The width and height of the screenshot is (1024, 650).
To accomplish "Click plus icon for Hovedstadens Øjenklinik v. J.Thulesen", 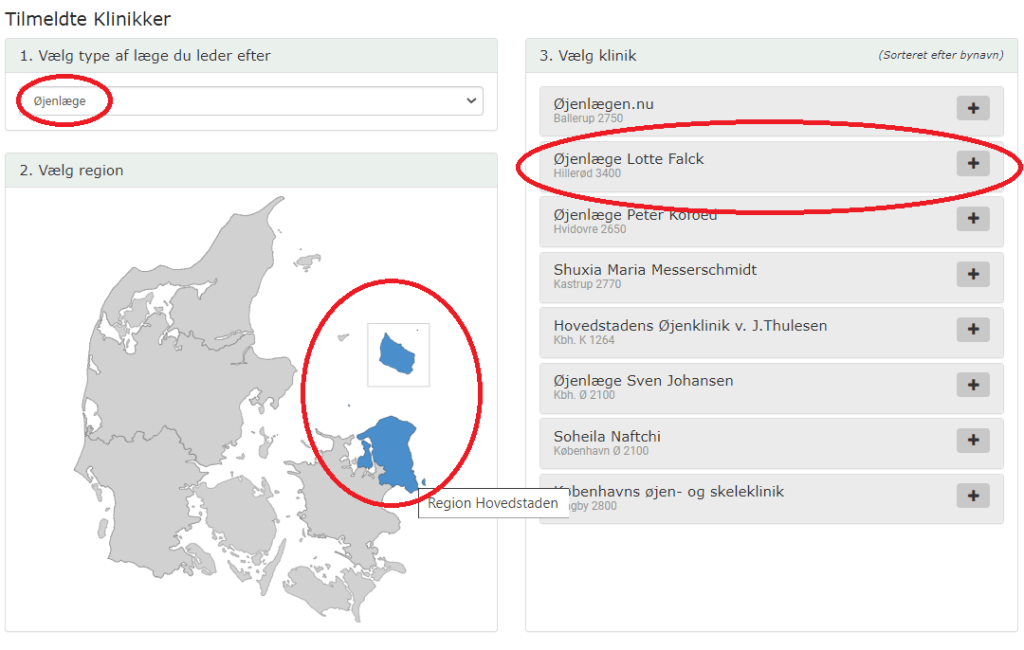I will click(x=972, y=329).
